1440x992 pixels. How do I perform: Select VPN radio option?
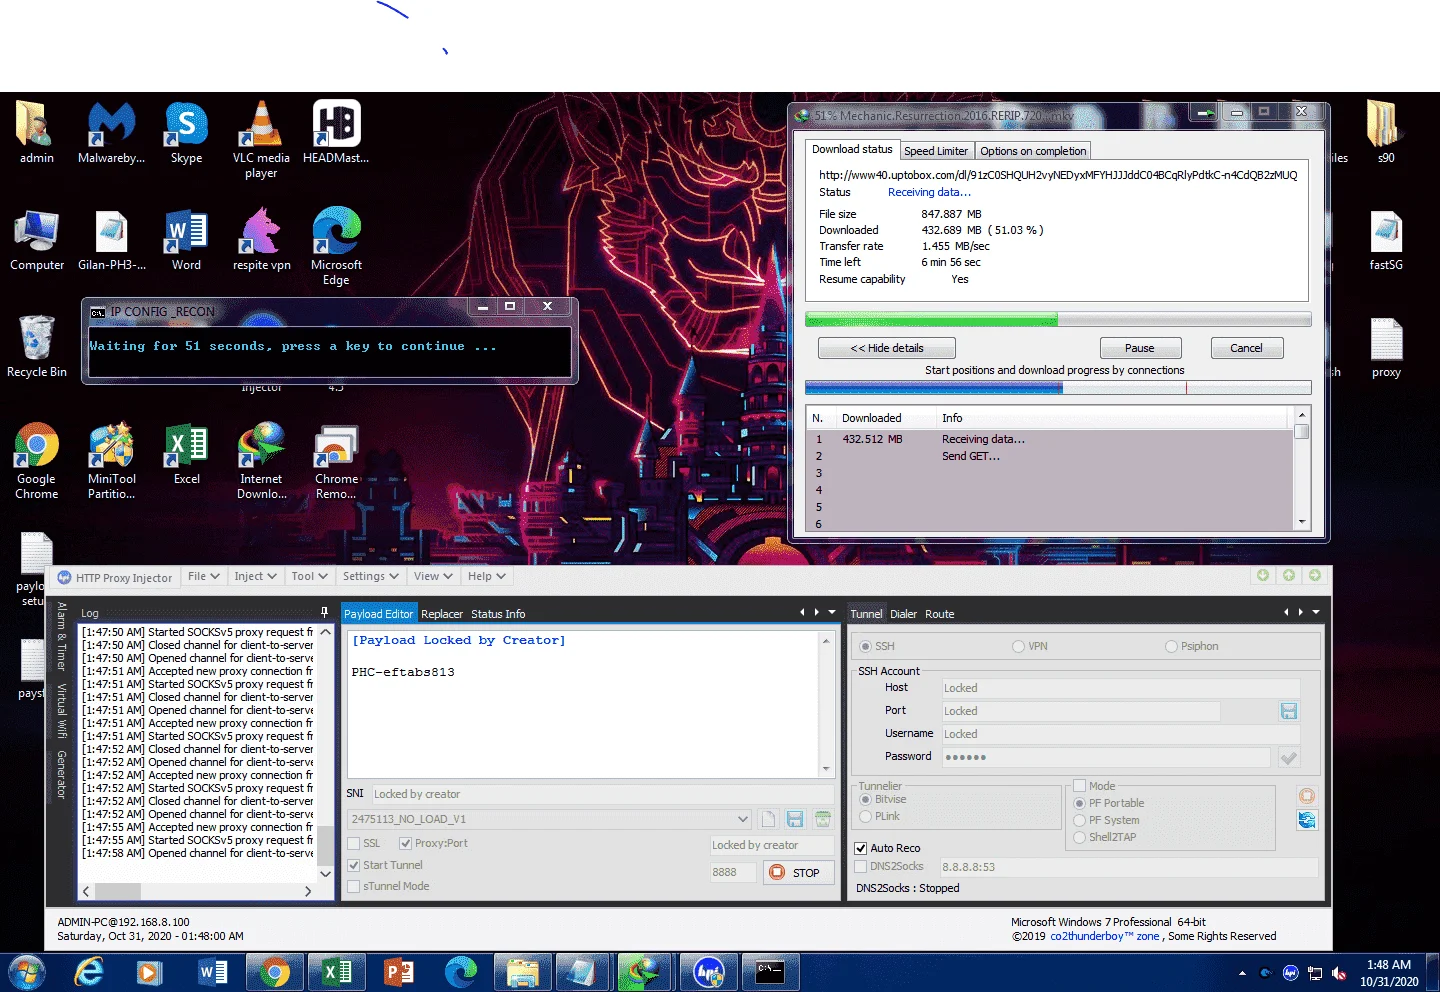(x=1018, y=647)
